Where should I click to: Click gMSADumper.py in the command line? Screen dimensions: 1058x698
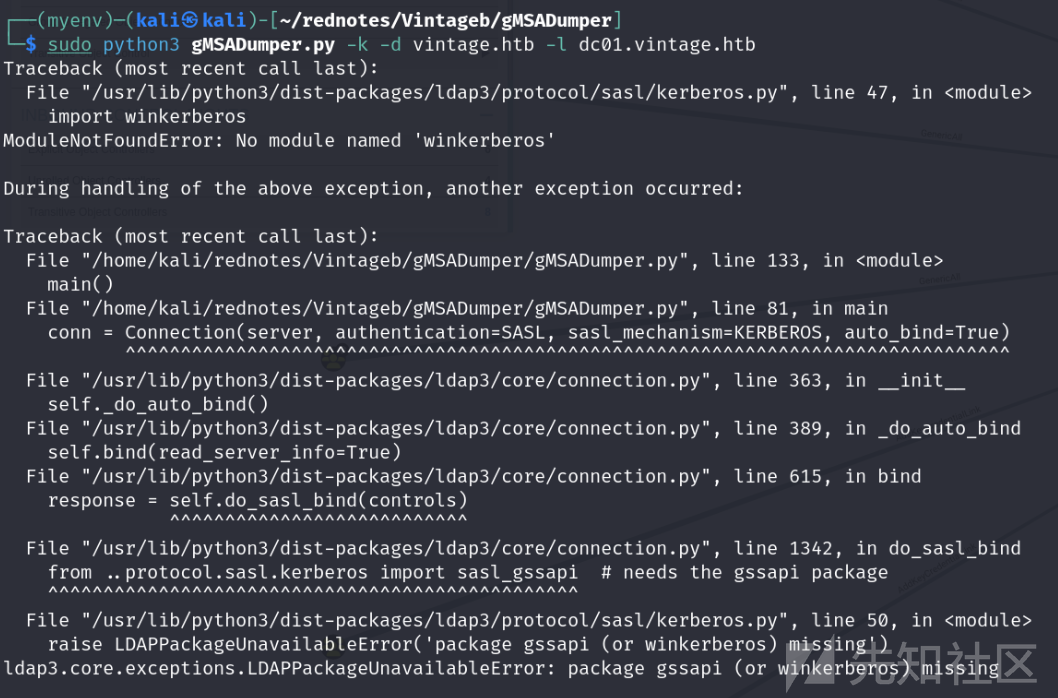click(263, 45)
